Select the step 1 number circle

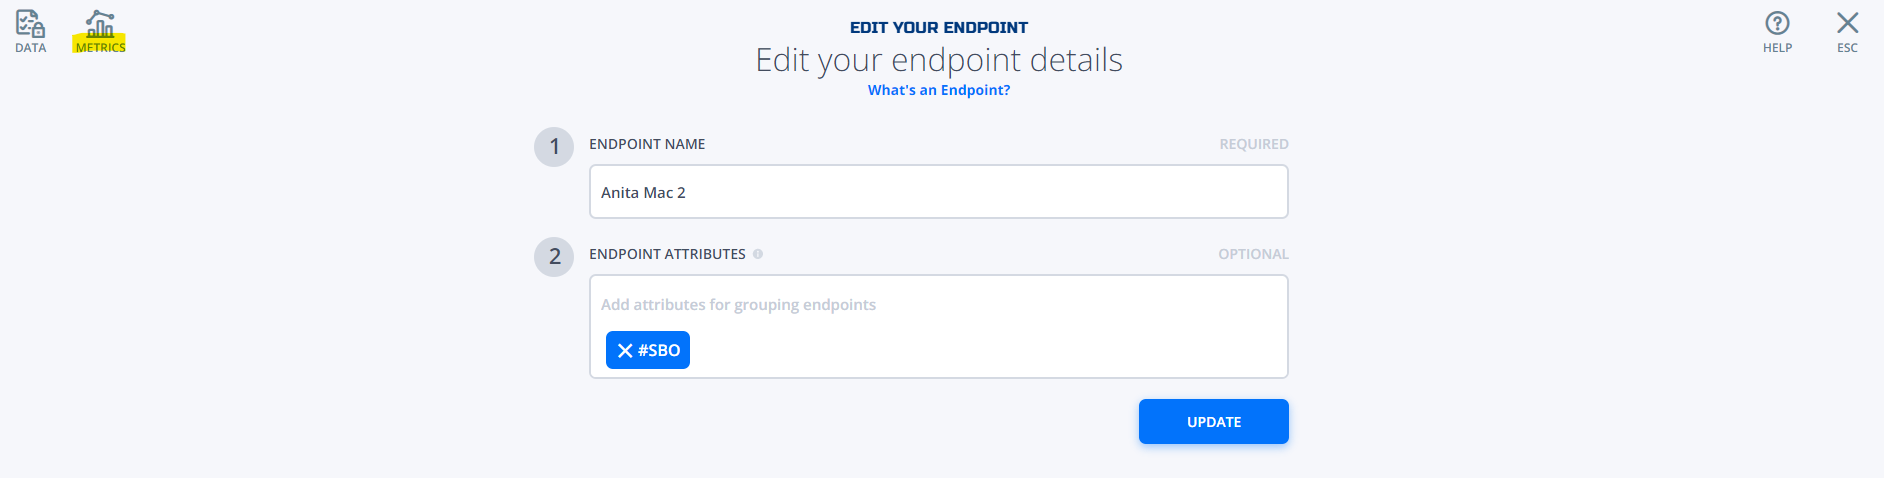[x=554, y=147]
